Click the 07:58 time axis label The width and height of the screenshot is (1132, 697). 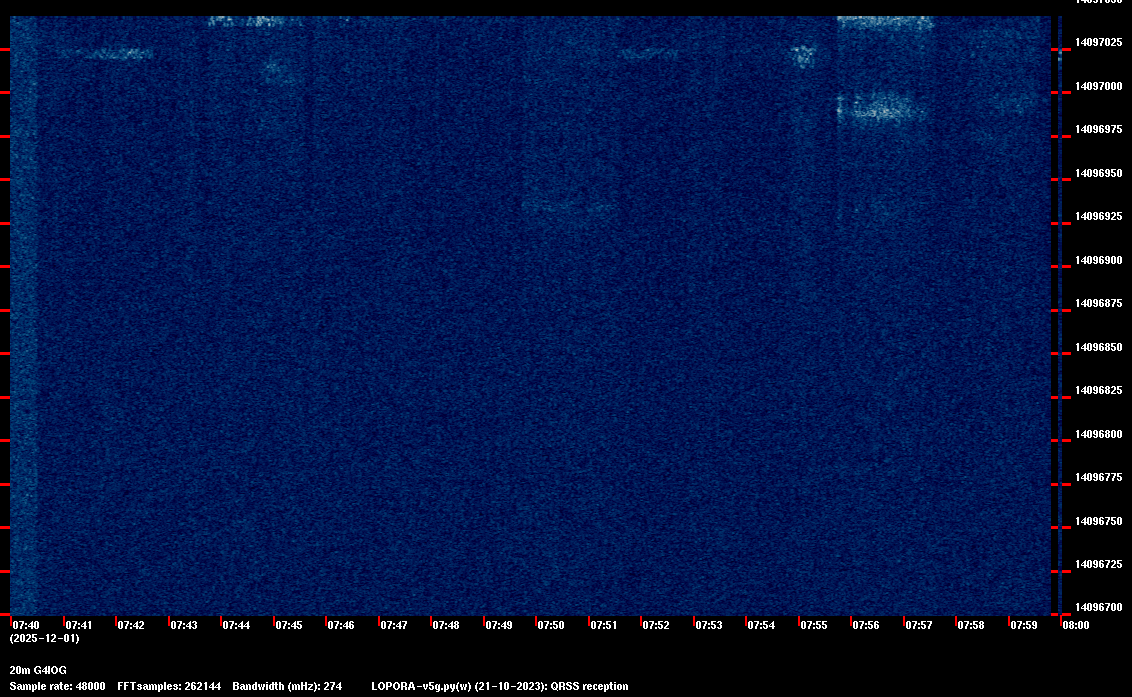[971, 625]
